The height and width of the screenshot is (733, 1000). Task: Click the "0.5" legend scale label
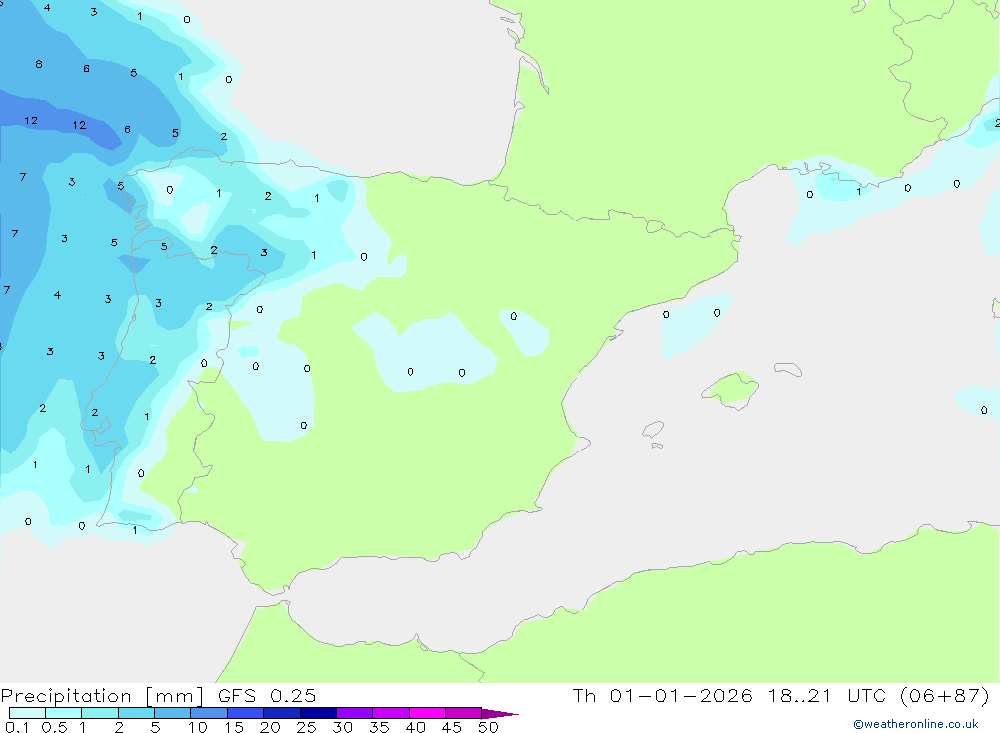[x=55, y=727]
